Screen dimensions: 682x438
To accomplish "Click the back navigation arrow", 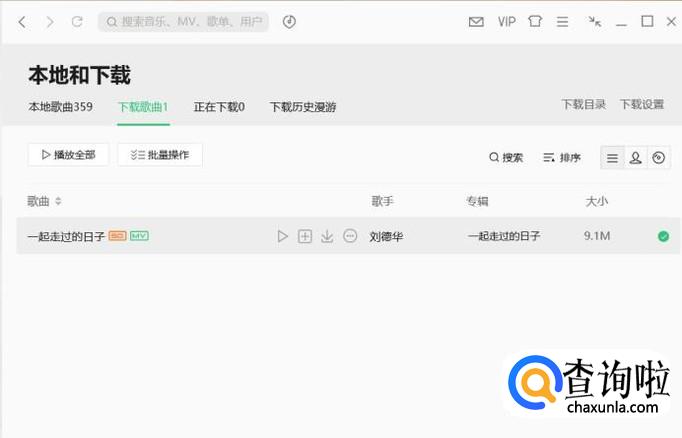I will point(23,21).
